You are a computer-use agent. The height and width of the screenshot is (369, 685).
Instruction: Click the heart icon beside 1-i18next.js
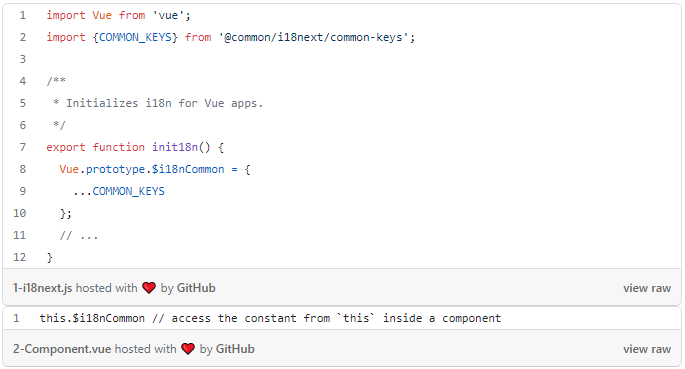pyautogui.click(x=149, y=288)
